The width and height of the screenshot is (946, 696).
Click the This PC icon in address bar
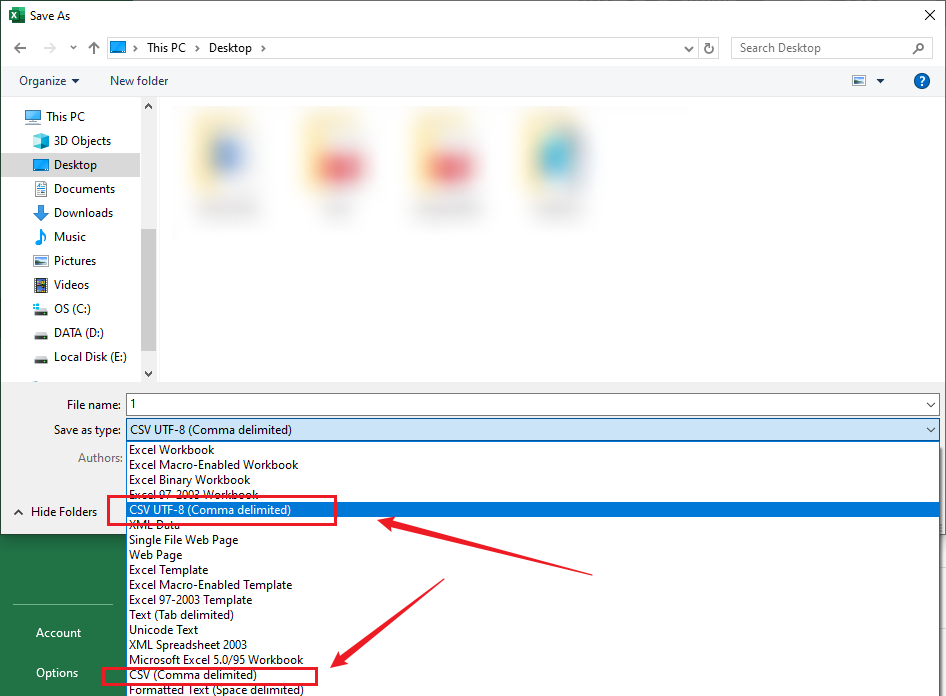(x=118, y=48)
